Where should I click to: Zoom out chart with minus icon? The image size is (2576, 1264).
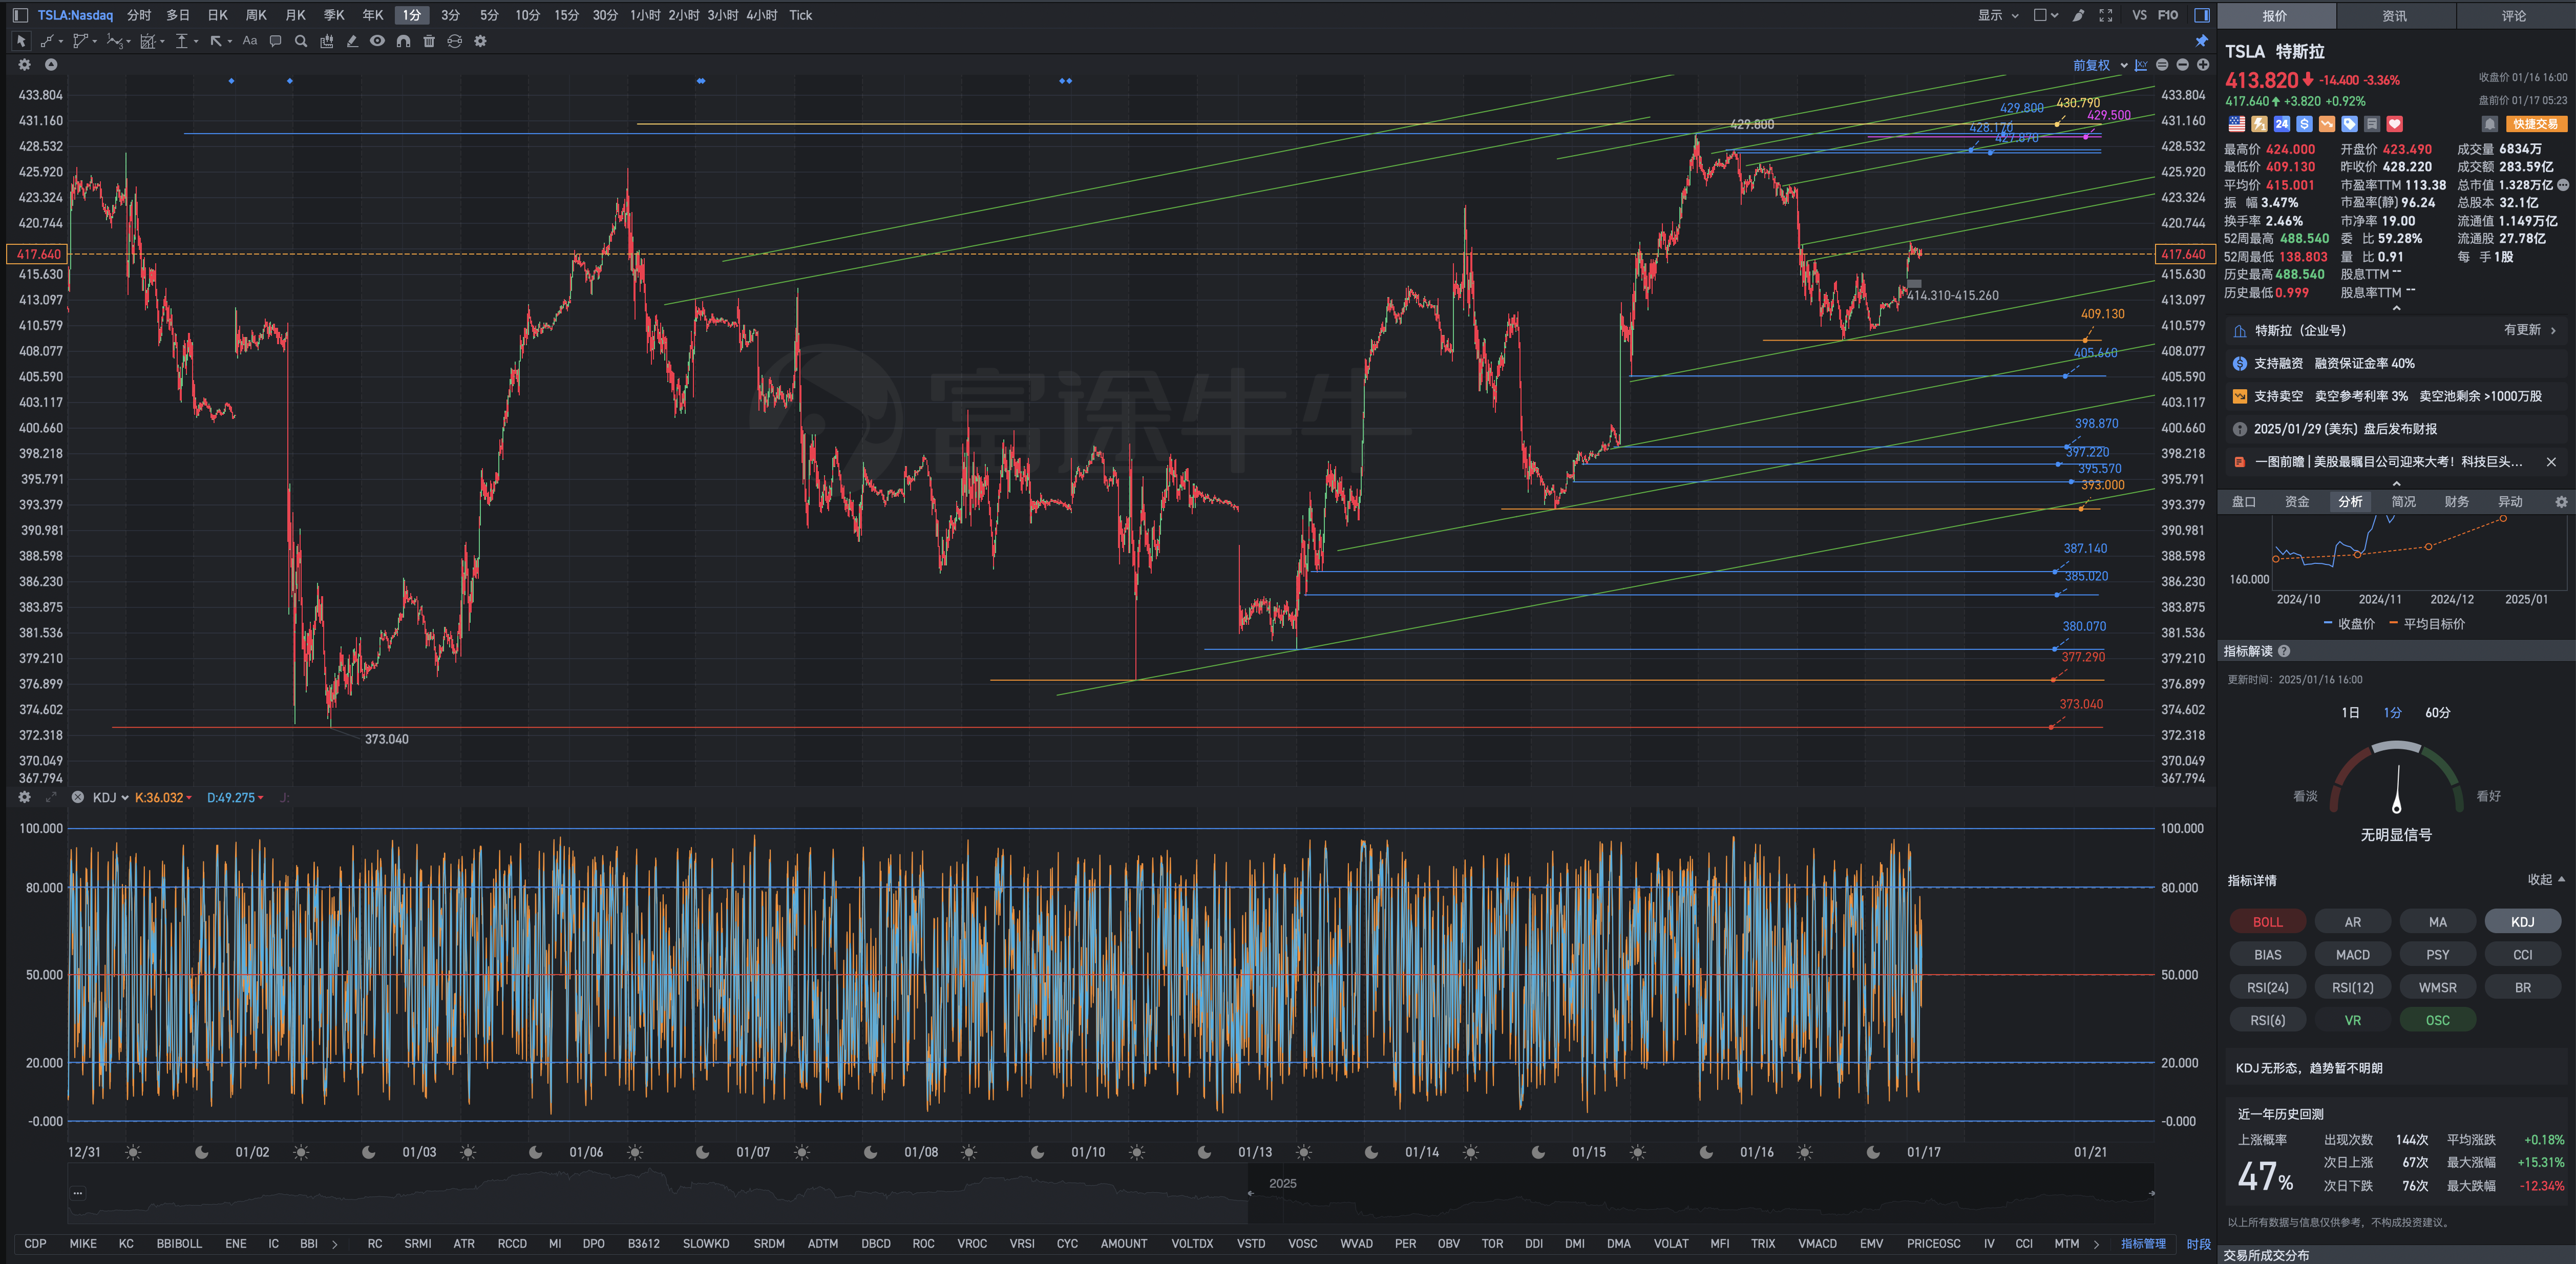click(x=2182, y=65)
